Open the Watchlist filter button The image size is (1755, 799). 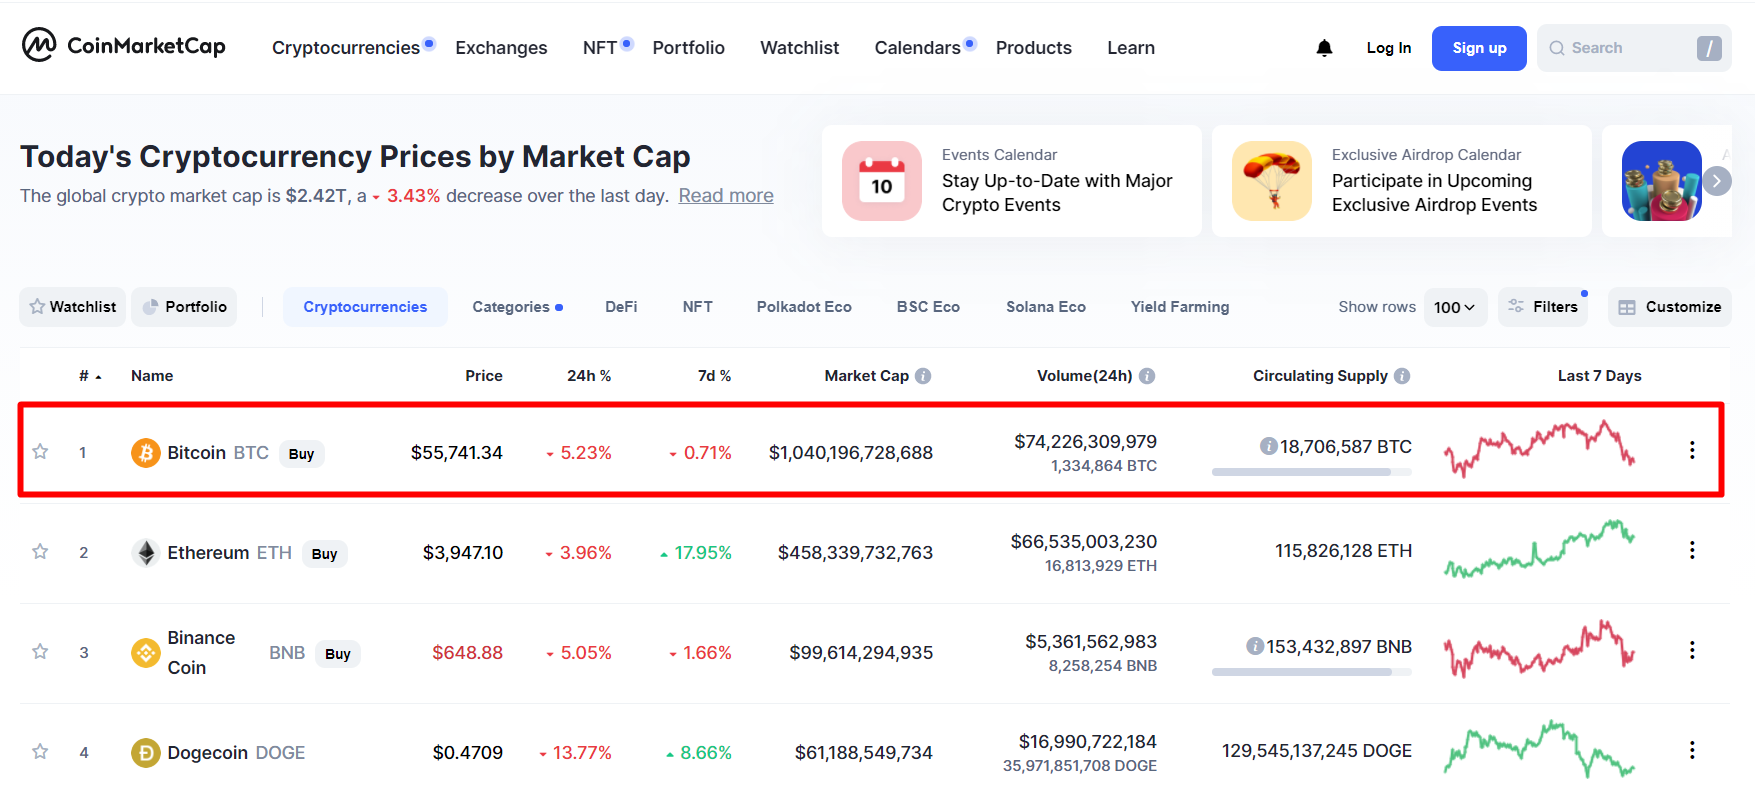[x=73, y=307]
